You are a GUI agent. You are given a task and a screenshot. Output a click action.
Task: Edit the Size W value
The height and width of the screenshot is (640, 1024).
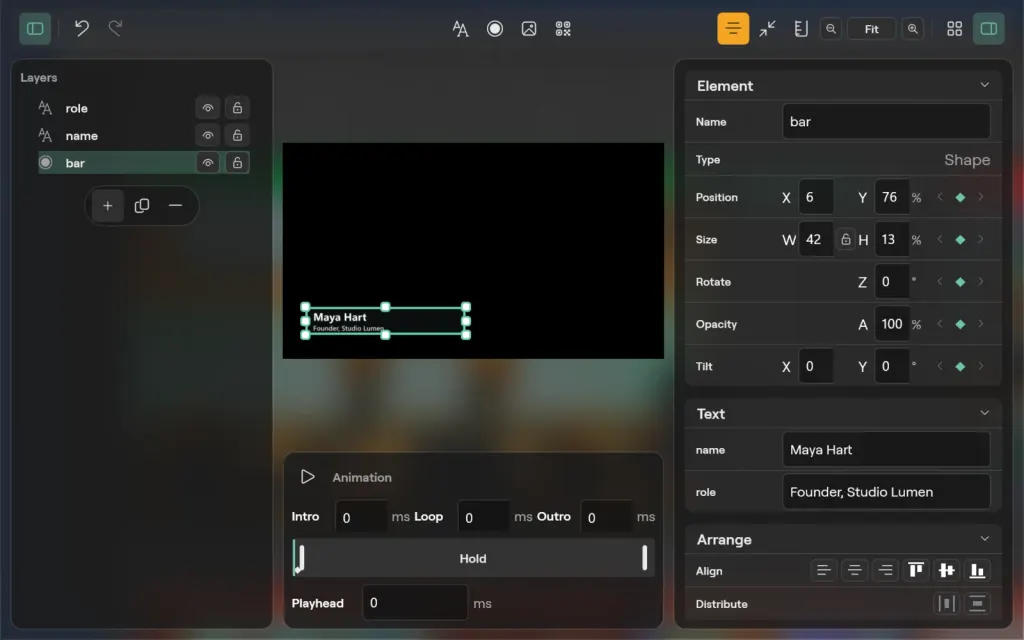tap(816, 240)
